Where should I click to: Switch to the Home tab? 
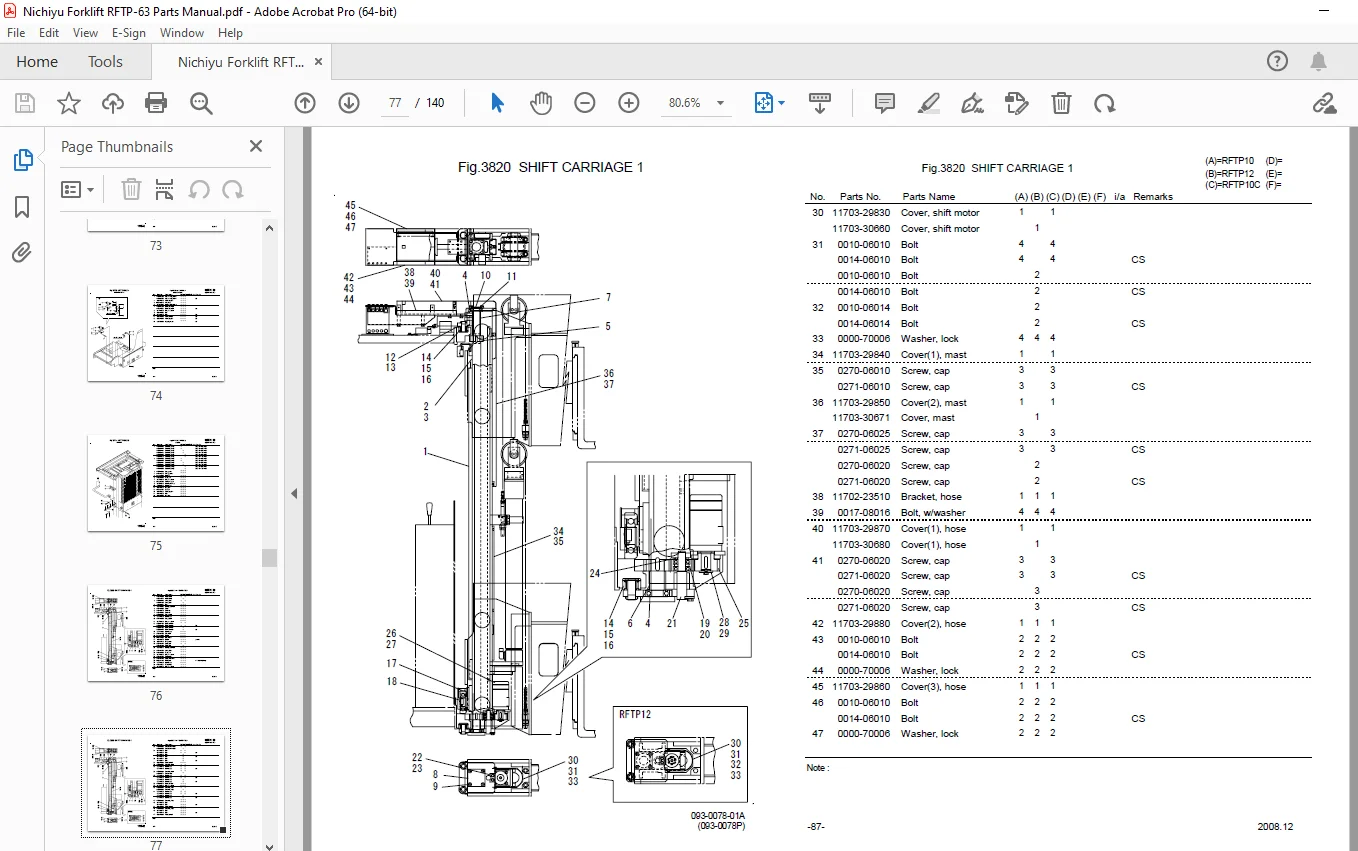37,62
